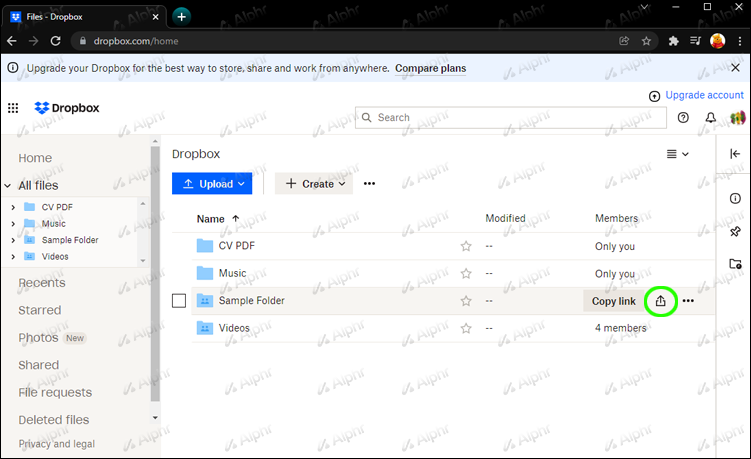Open Deleted files in the sidebar

(x=54, y=420)
